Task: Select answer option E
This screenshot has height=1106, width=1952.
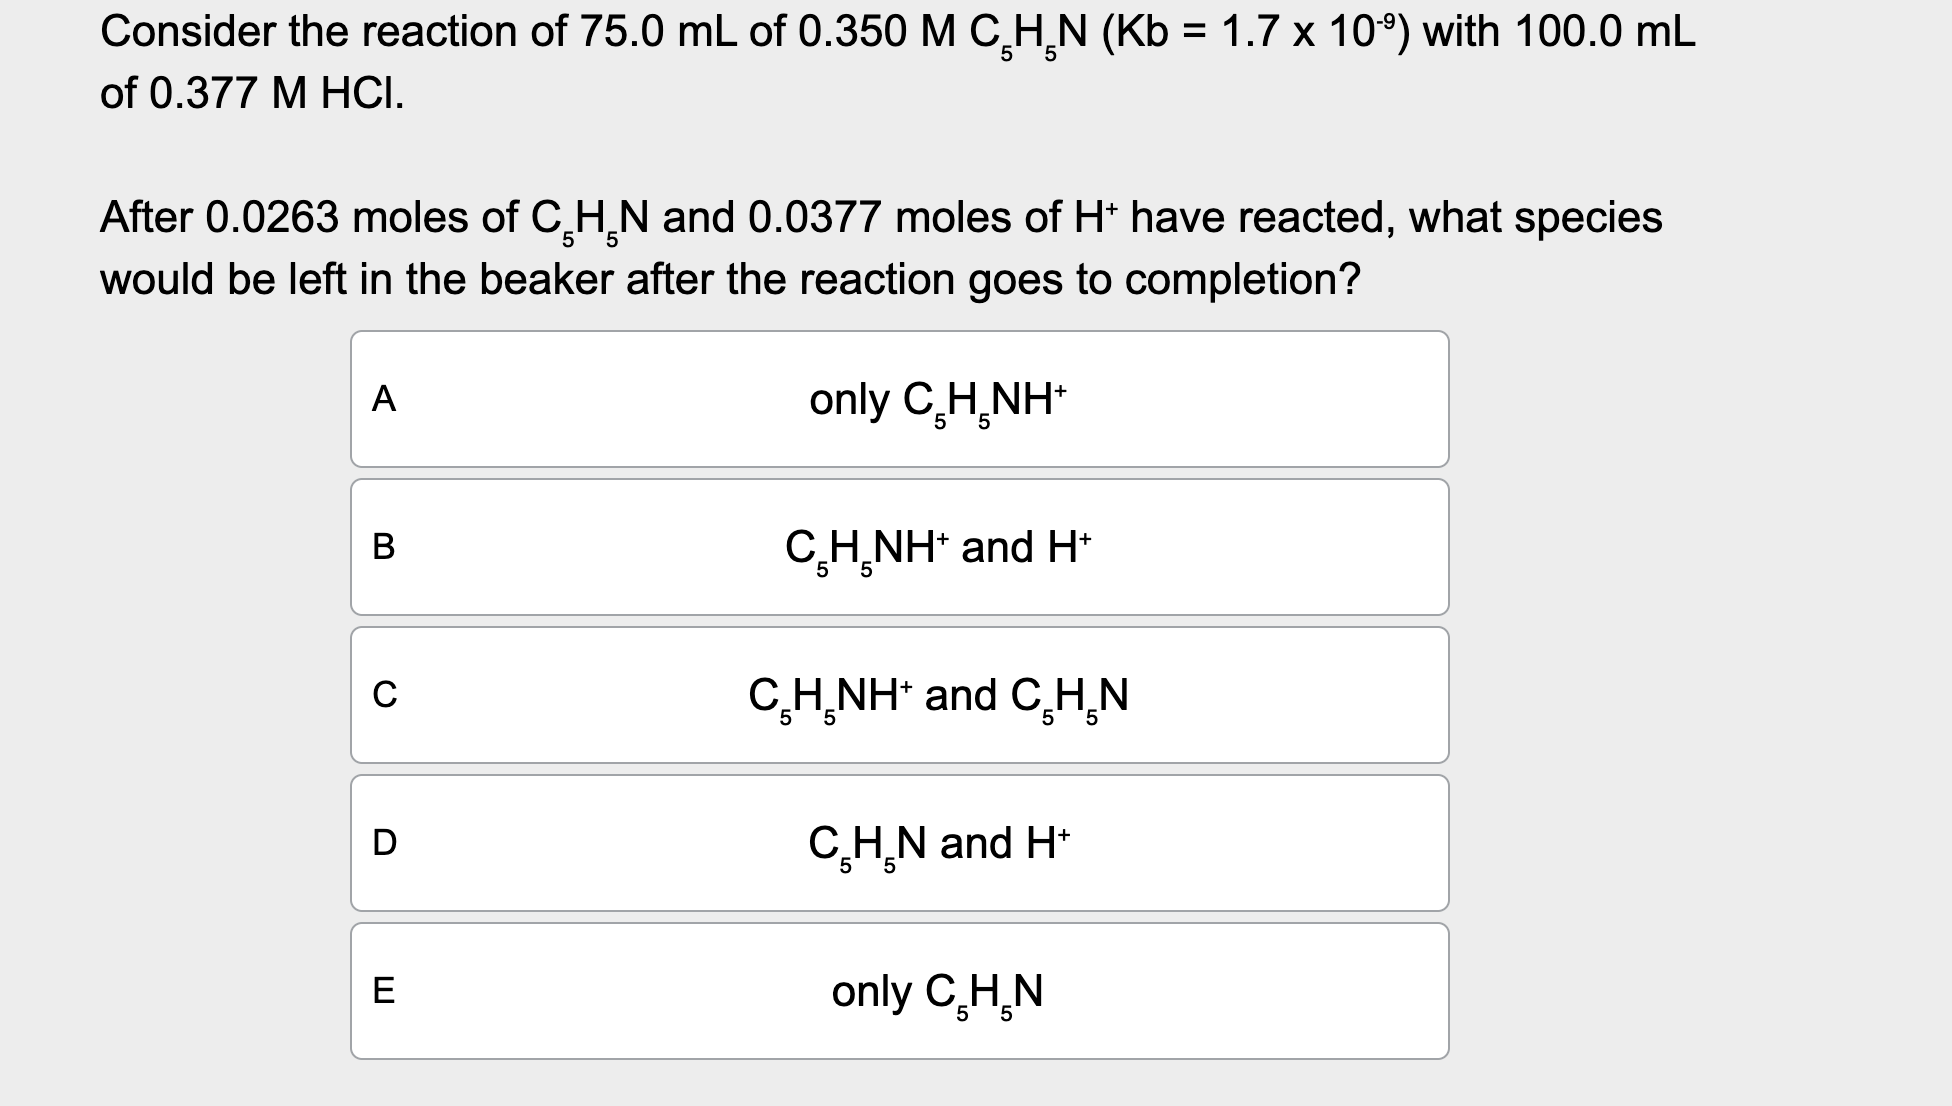Action: tap(900, 989)
